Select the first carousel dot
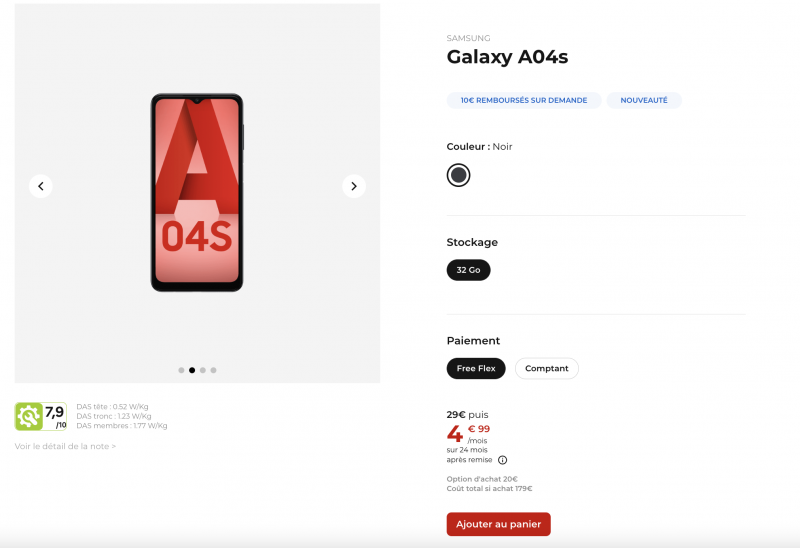 tap(181, 370)
